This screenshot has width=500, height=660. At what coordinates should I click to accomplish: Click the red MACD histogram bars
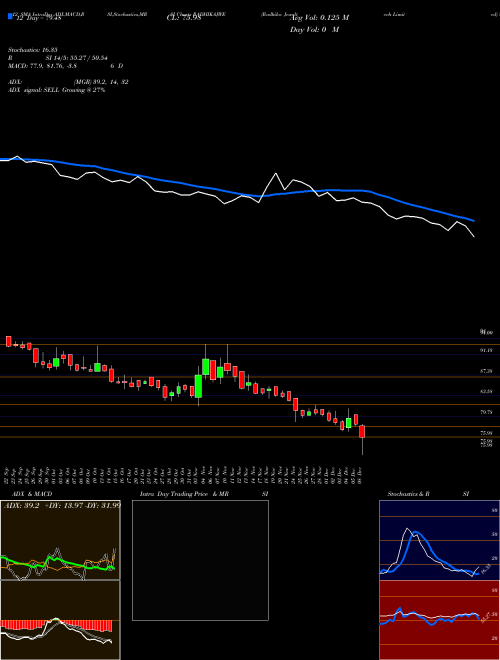click(x=56, y=626)
